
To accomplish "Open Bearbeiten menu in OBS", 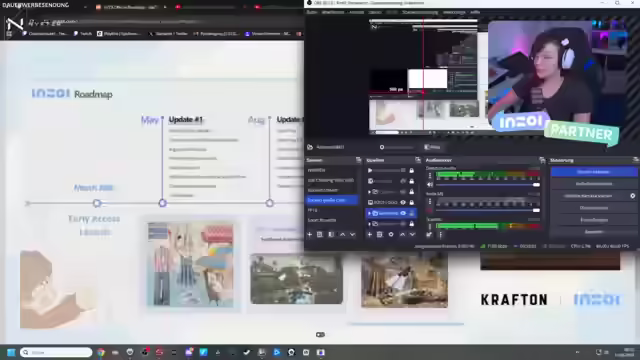I will 333,12.
